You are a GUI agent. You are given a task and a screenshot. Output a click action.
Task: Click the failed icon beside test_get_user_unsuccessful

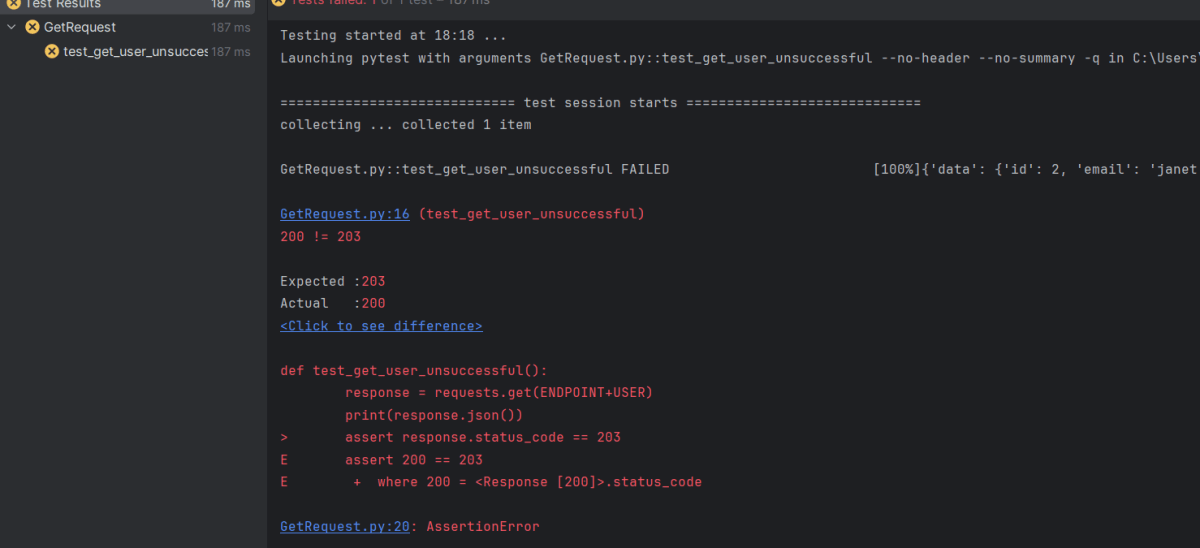(x=52, y=51)
